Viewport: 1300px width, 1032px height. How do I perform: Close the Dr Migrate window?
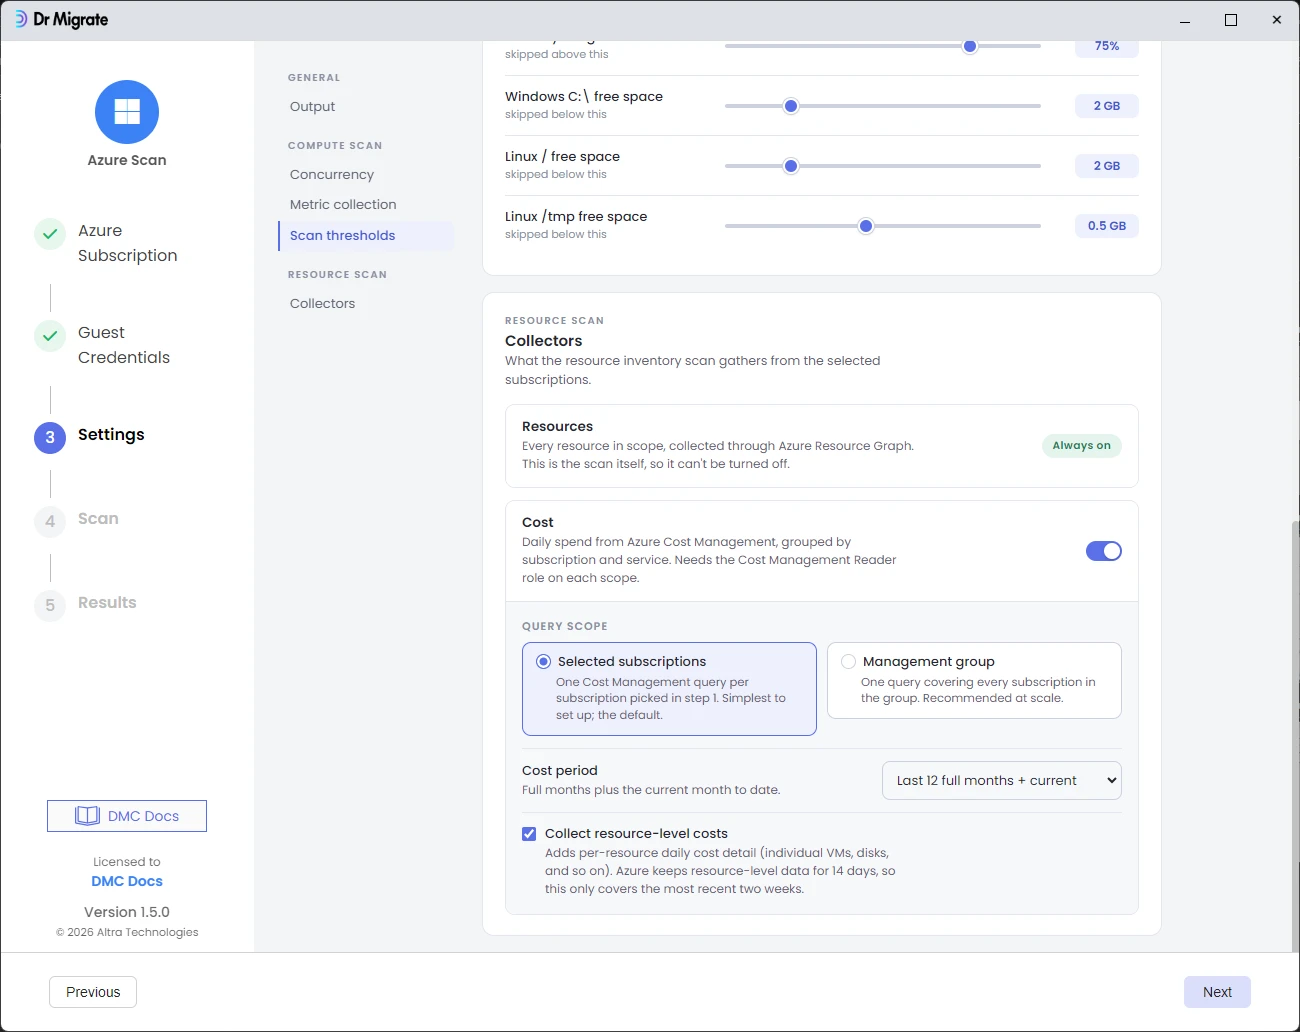(1277, 20)
